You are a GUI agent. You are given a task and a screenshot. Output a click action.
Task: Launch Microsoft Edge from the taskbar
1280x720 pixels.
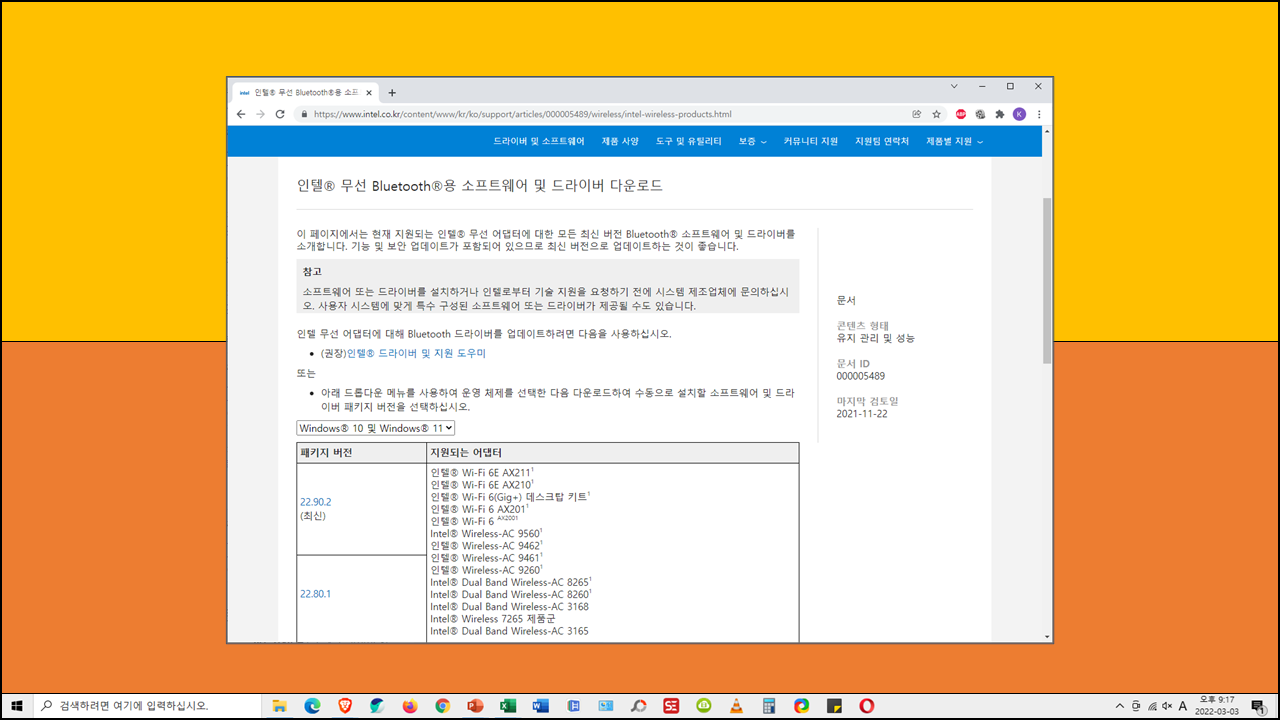coord(312,706)
